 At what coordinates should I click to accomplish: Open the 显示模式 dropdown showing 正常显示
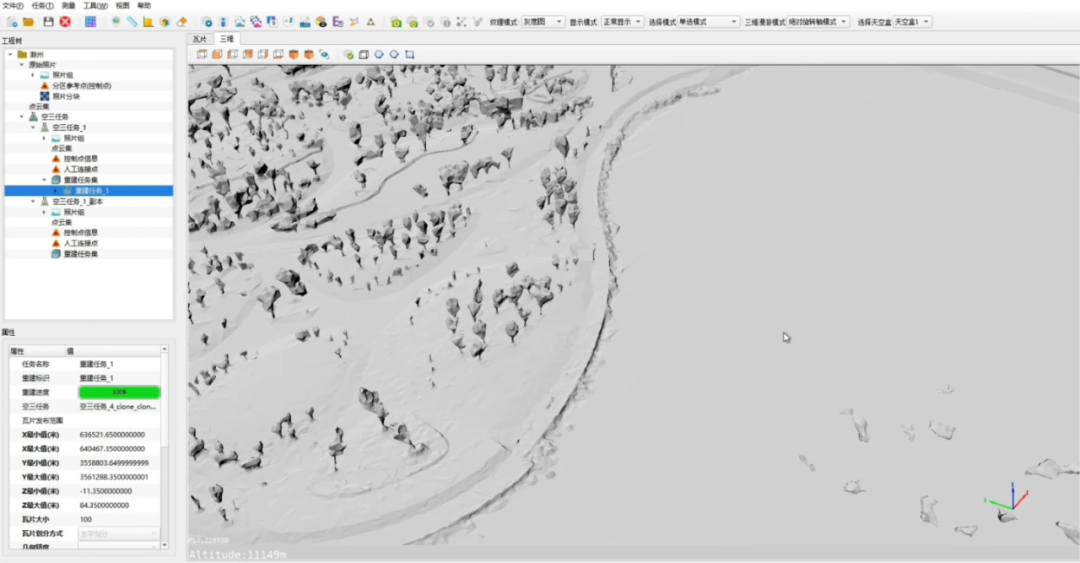pos(623,22)
